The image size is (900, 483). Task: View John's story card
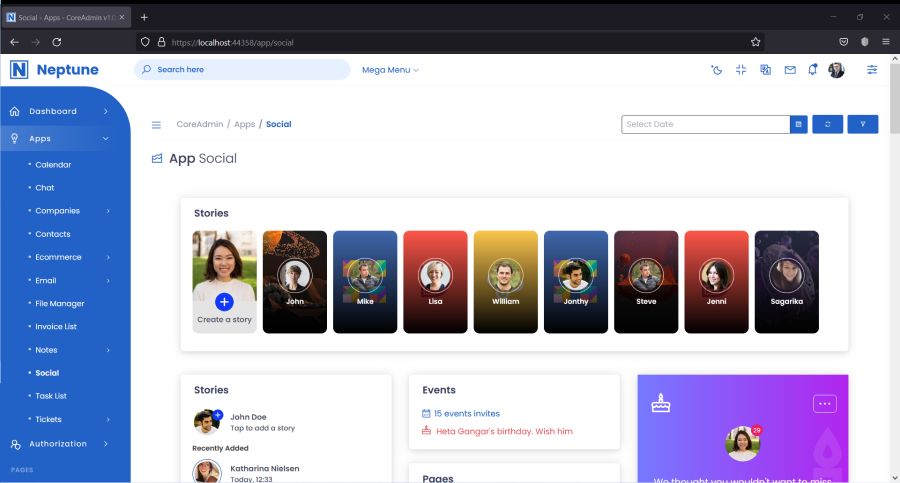click(x=295, y=282)
